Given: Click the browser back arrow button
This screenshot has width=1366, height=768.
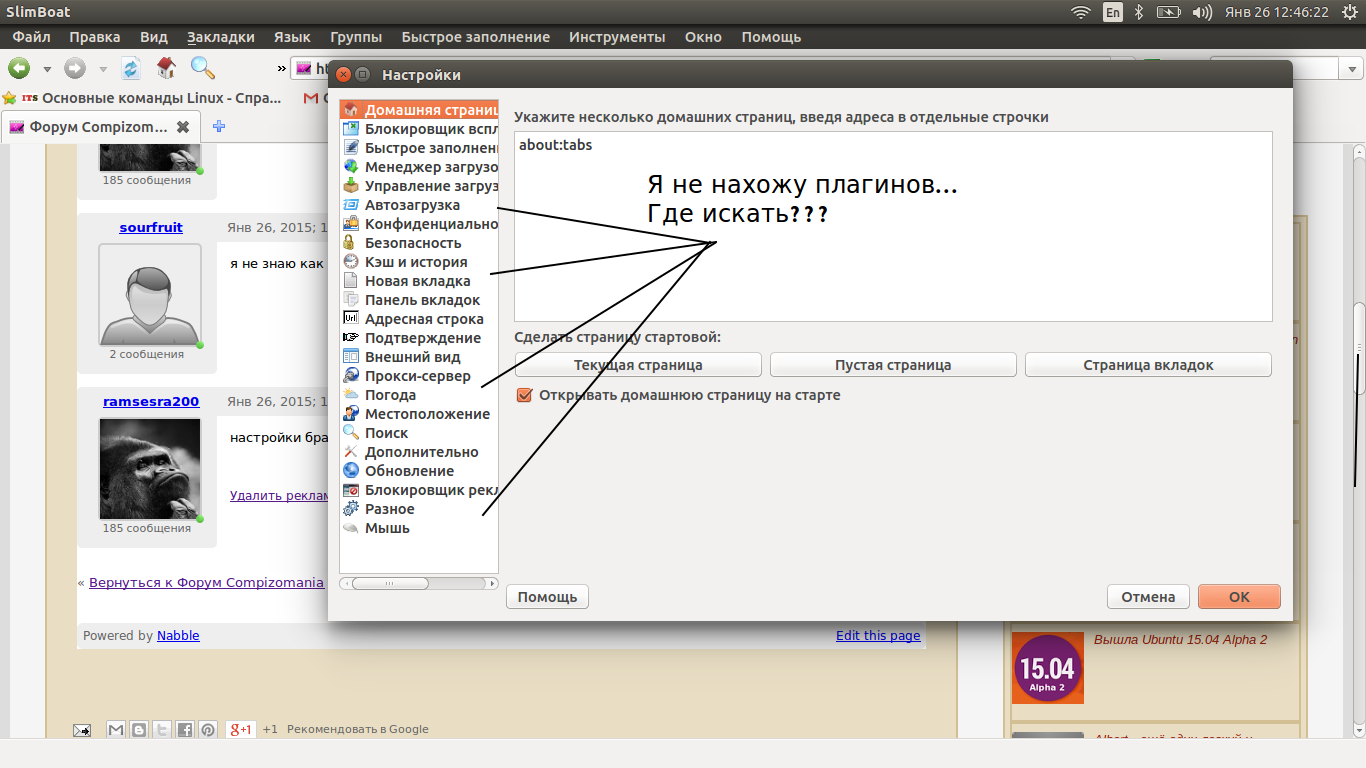Looking at the screenshot, I should [x=19, y=69].
